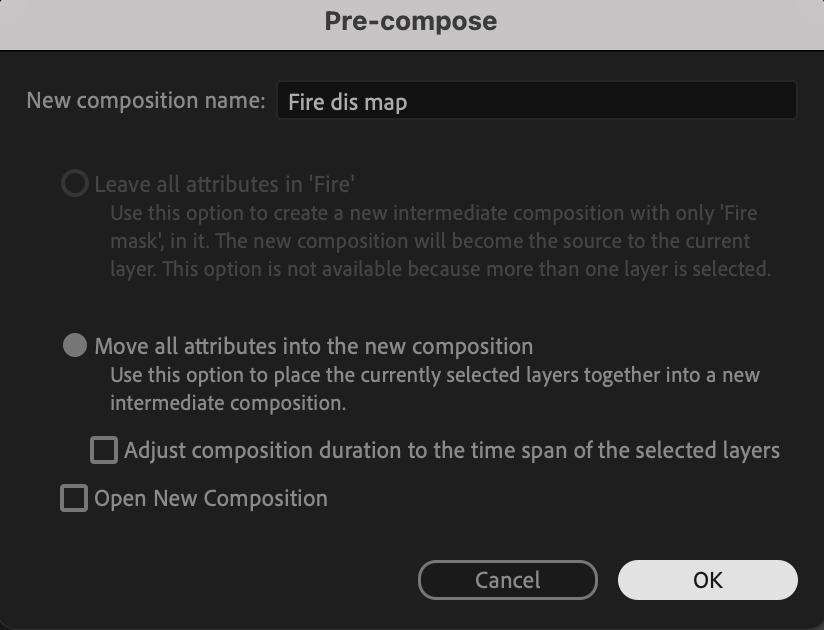The image size is (824, 630).
Task: Click the "Open New Composition" label text
Action: point(211,498)
